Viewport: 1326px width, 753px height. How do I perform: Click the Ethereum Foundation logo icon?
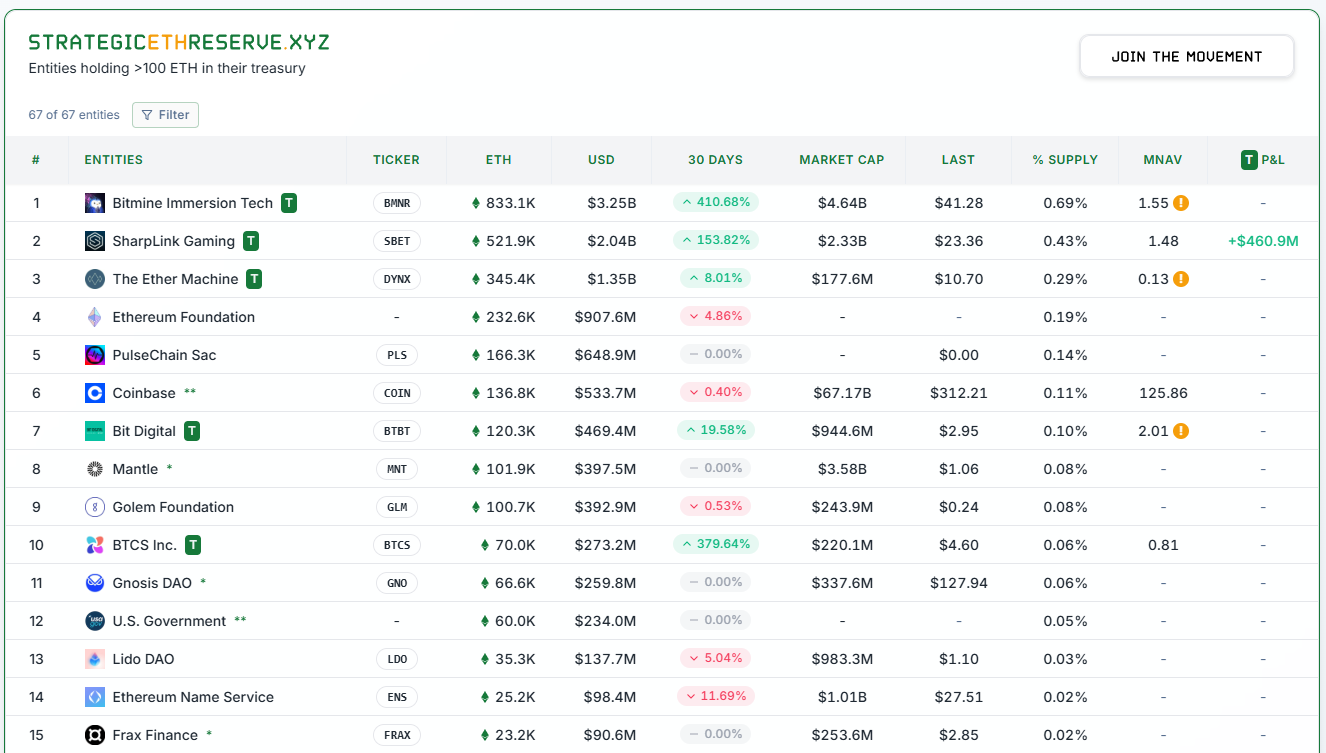point(95,317)
